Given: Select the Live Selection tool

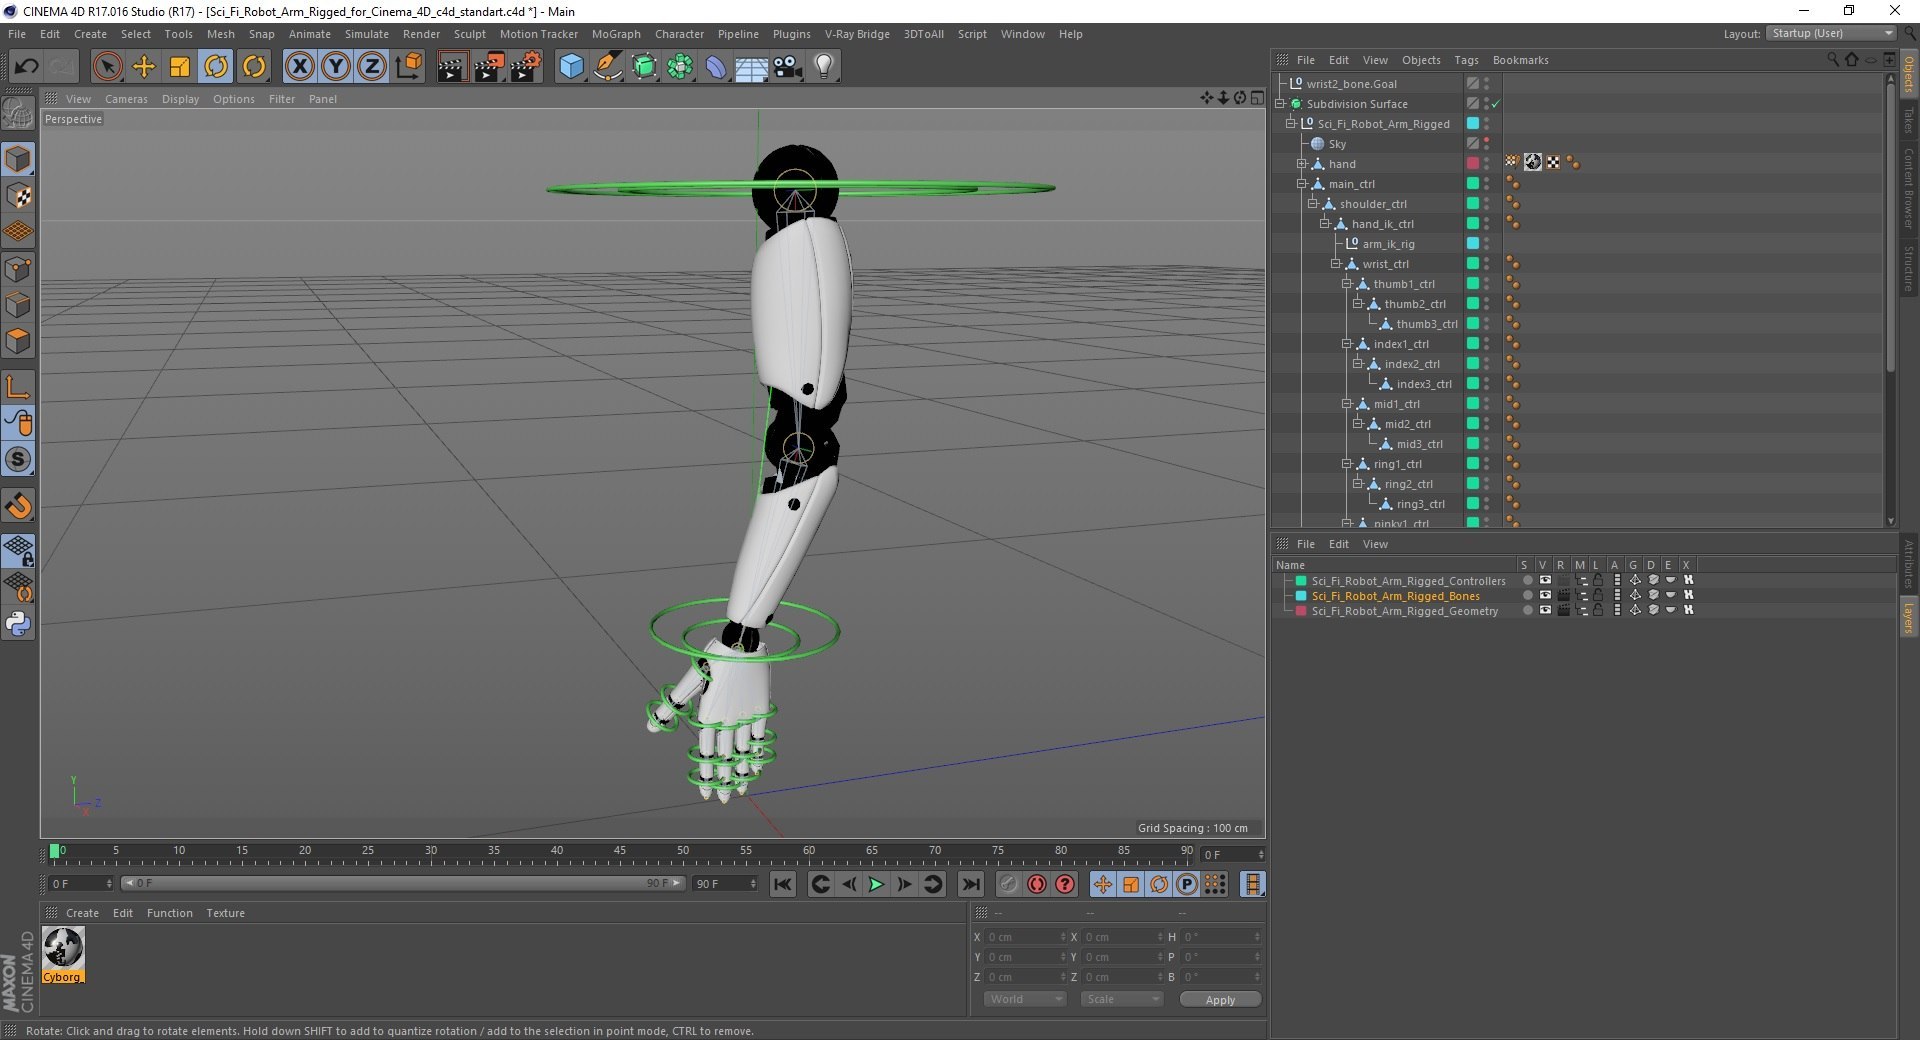Looking at the screenshot, I should point(107,67).
